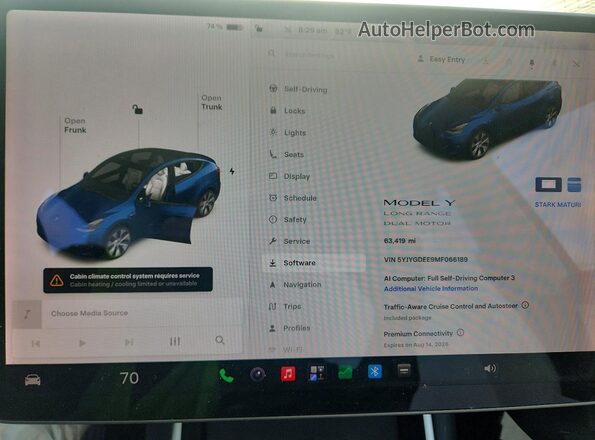Open the dashcam camera app

[x=258, y=375]
